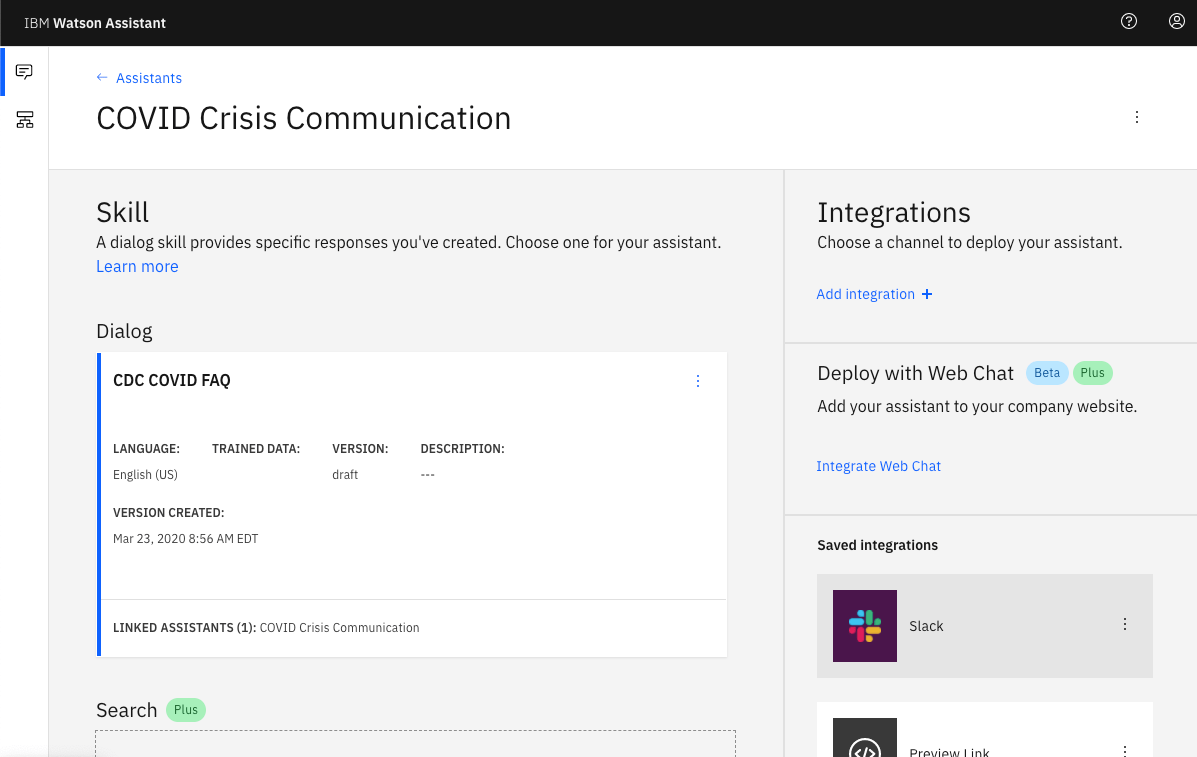Image resolution: width=1197 pixels, height=757 pixels.
Task: Click the TRAINED DATA label
Action: click(x=256, y=449)
